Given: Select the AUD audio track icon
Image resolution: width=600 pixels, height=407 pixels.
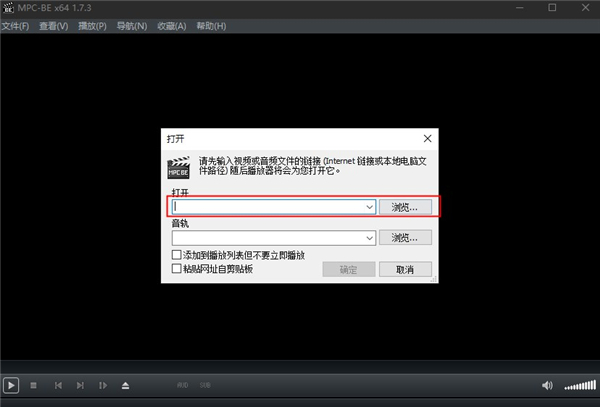Looking at the screenshot, I should 183,385.
